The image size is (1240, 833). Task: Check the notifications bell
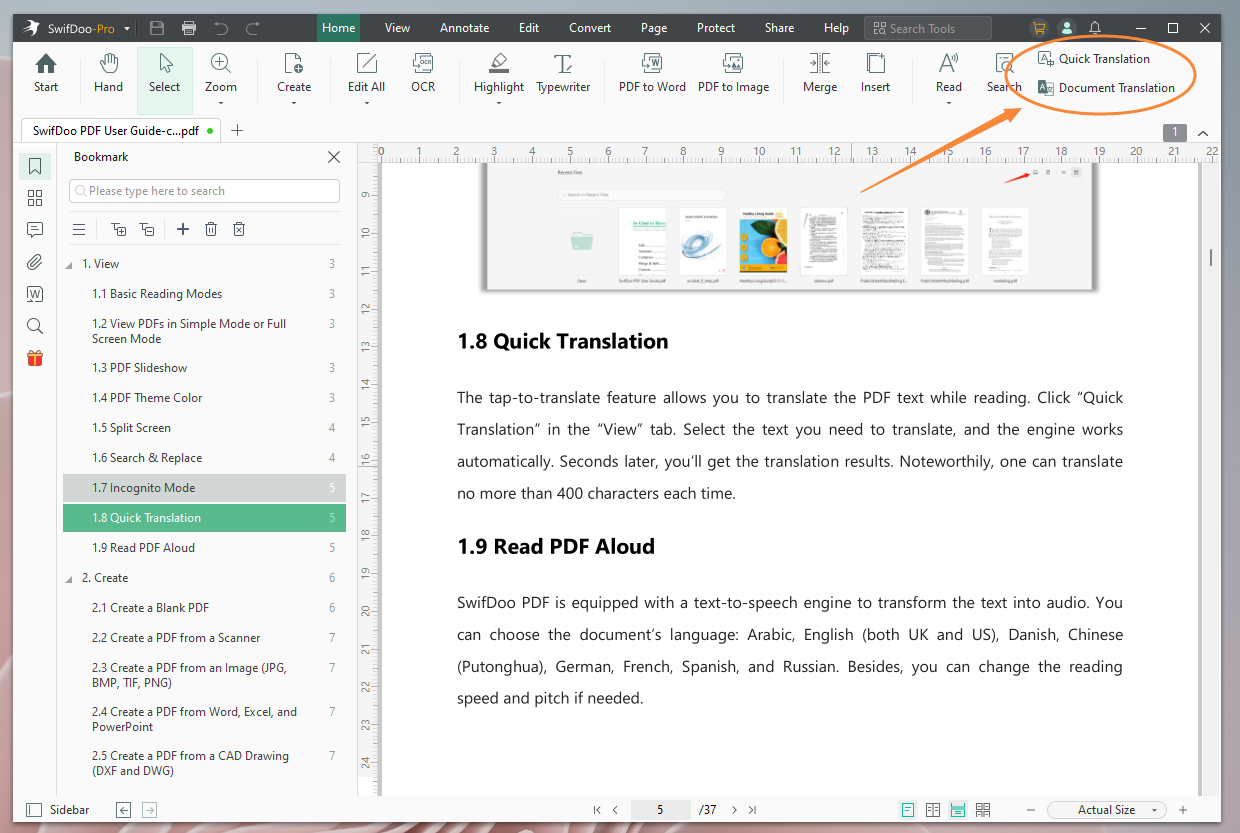[x=1095, y=28]
